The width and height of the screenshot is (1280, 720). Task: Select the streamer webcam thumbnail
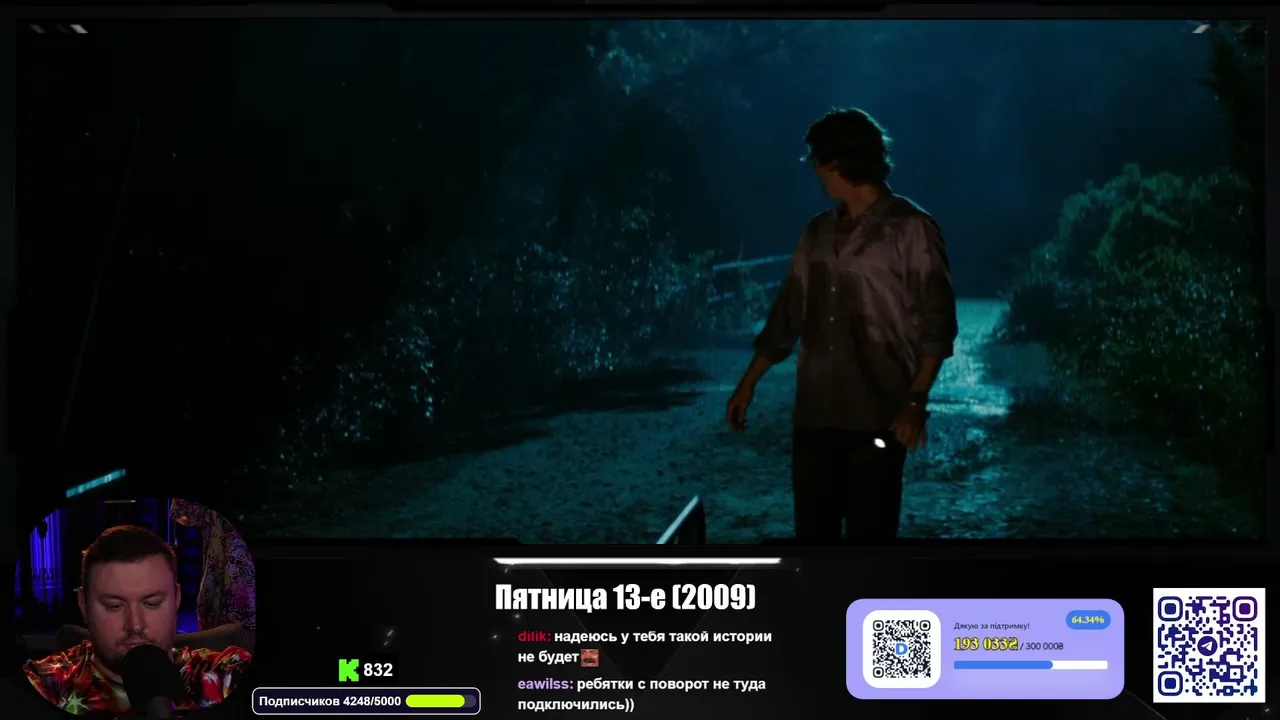(134, 606)
